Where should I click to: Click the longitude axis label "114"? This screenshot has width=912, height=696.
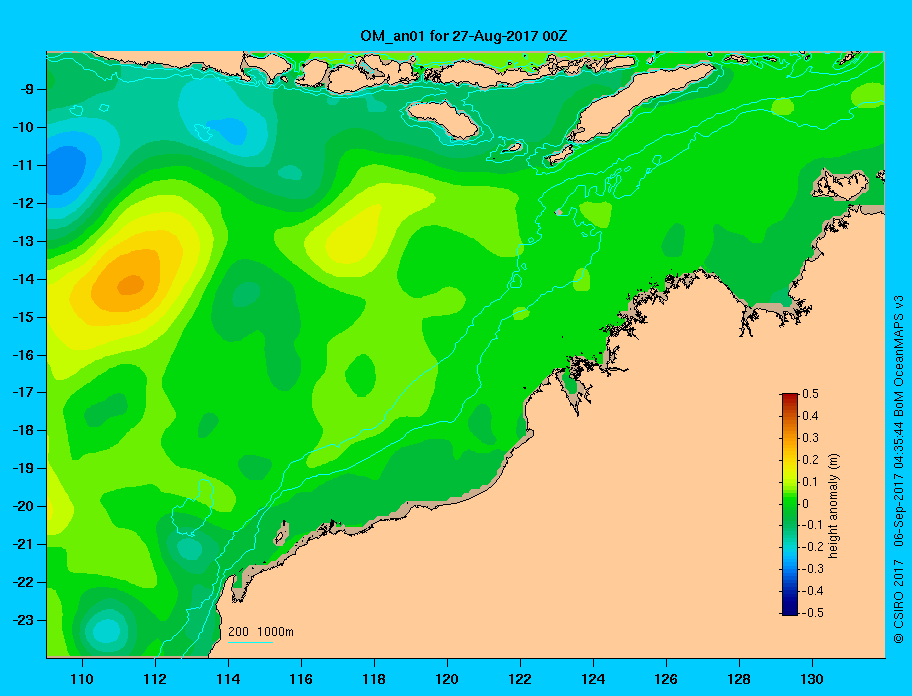pyautogui.click(x=228, y=679)
